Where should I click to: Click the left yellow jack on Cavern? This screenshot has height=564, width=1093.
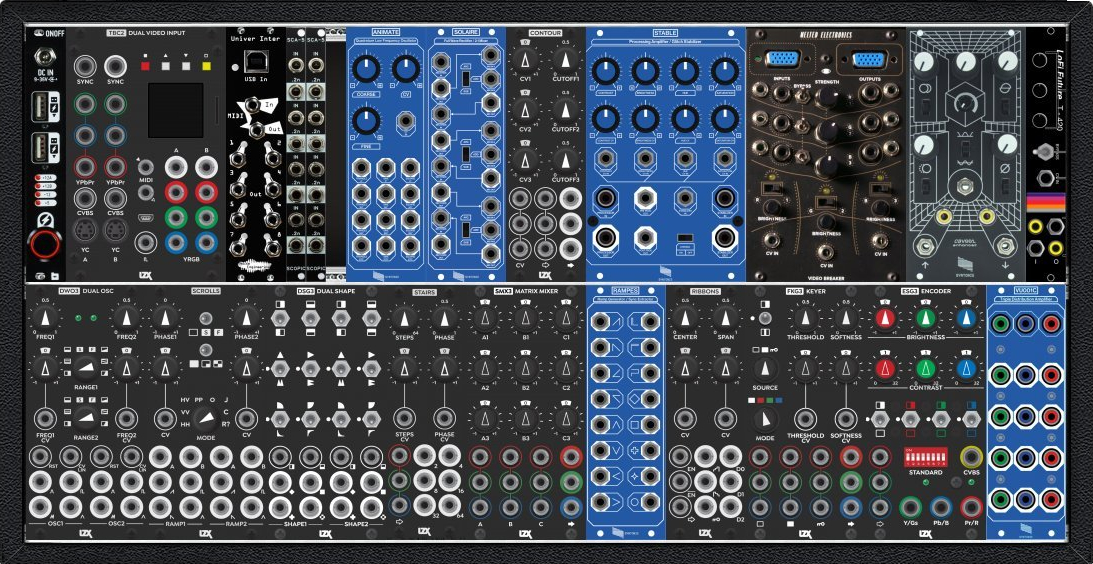coord(944,217)
